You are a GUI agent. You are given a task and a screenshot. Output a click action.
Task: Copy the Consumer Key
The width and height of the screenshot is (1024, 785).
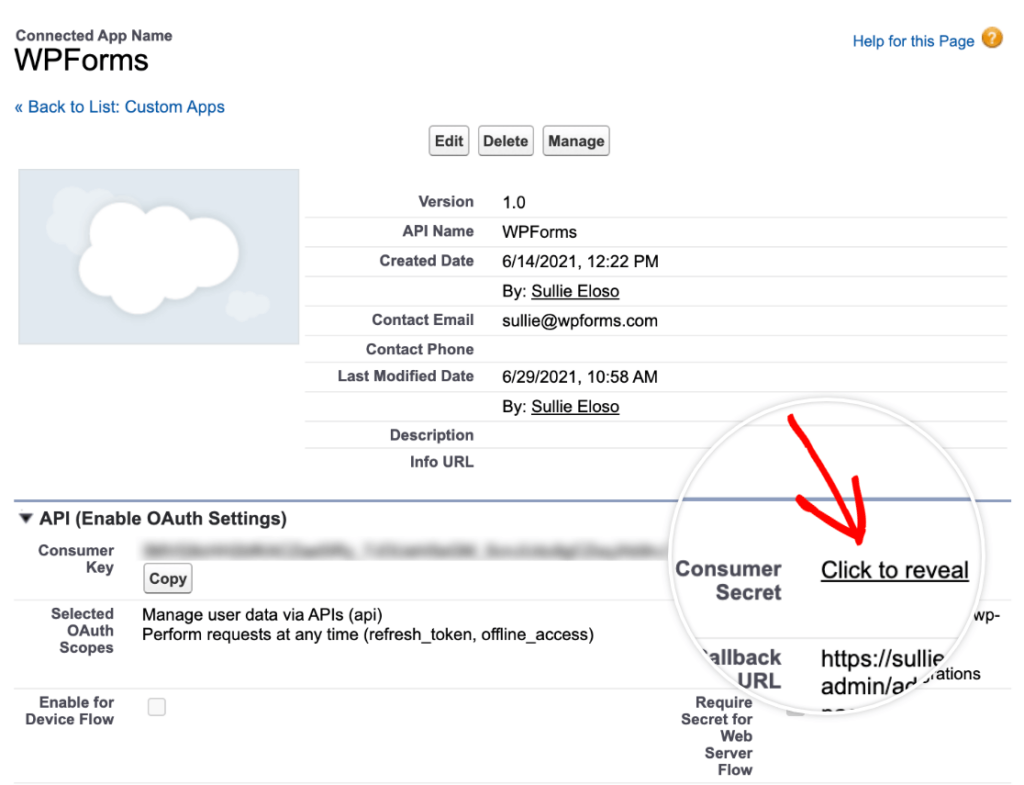click(167, 578)
